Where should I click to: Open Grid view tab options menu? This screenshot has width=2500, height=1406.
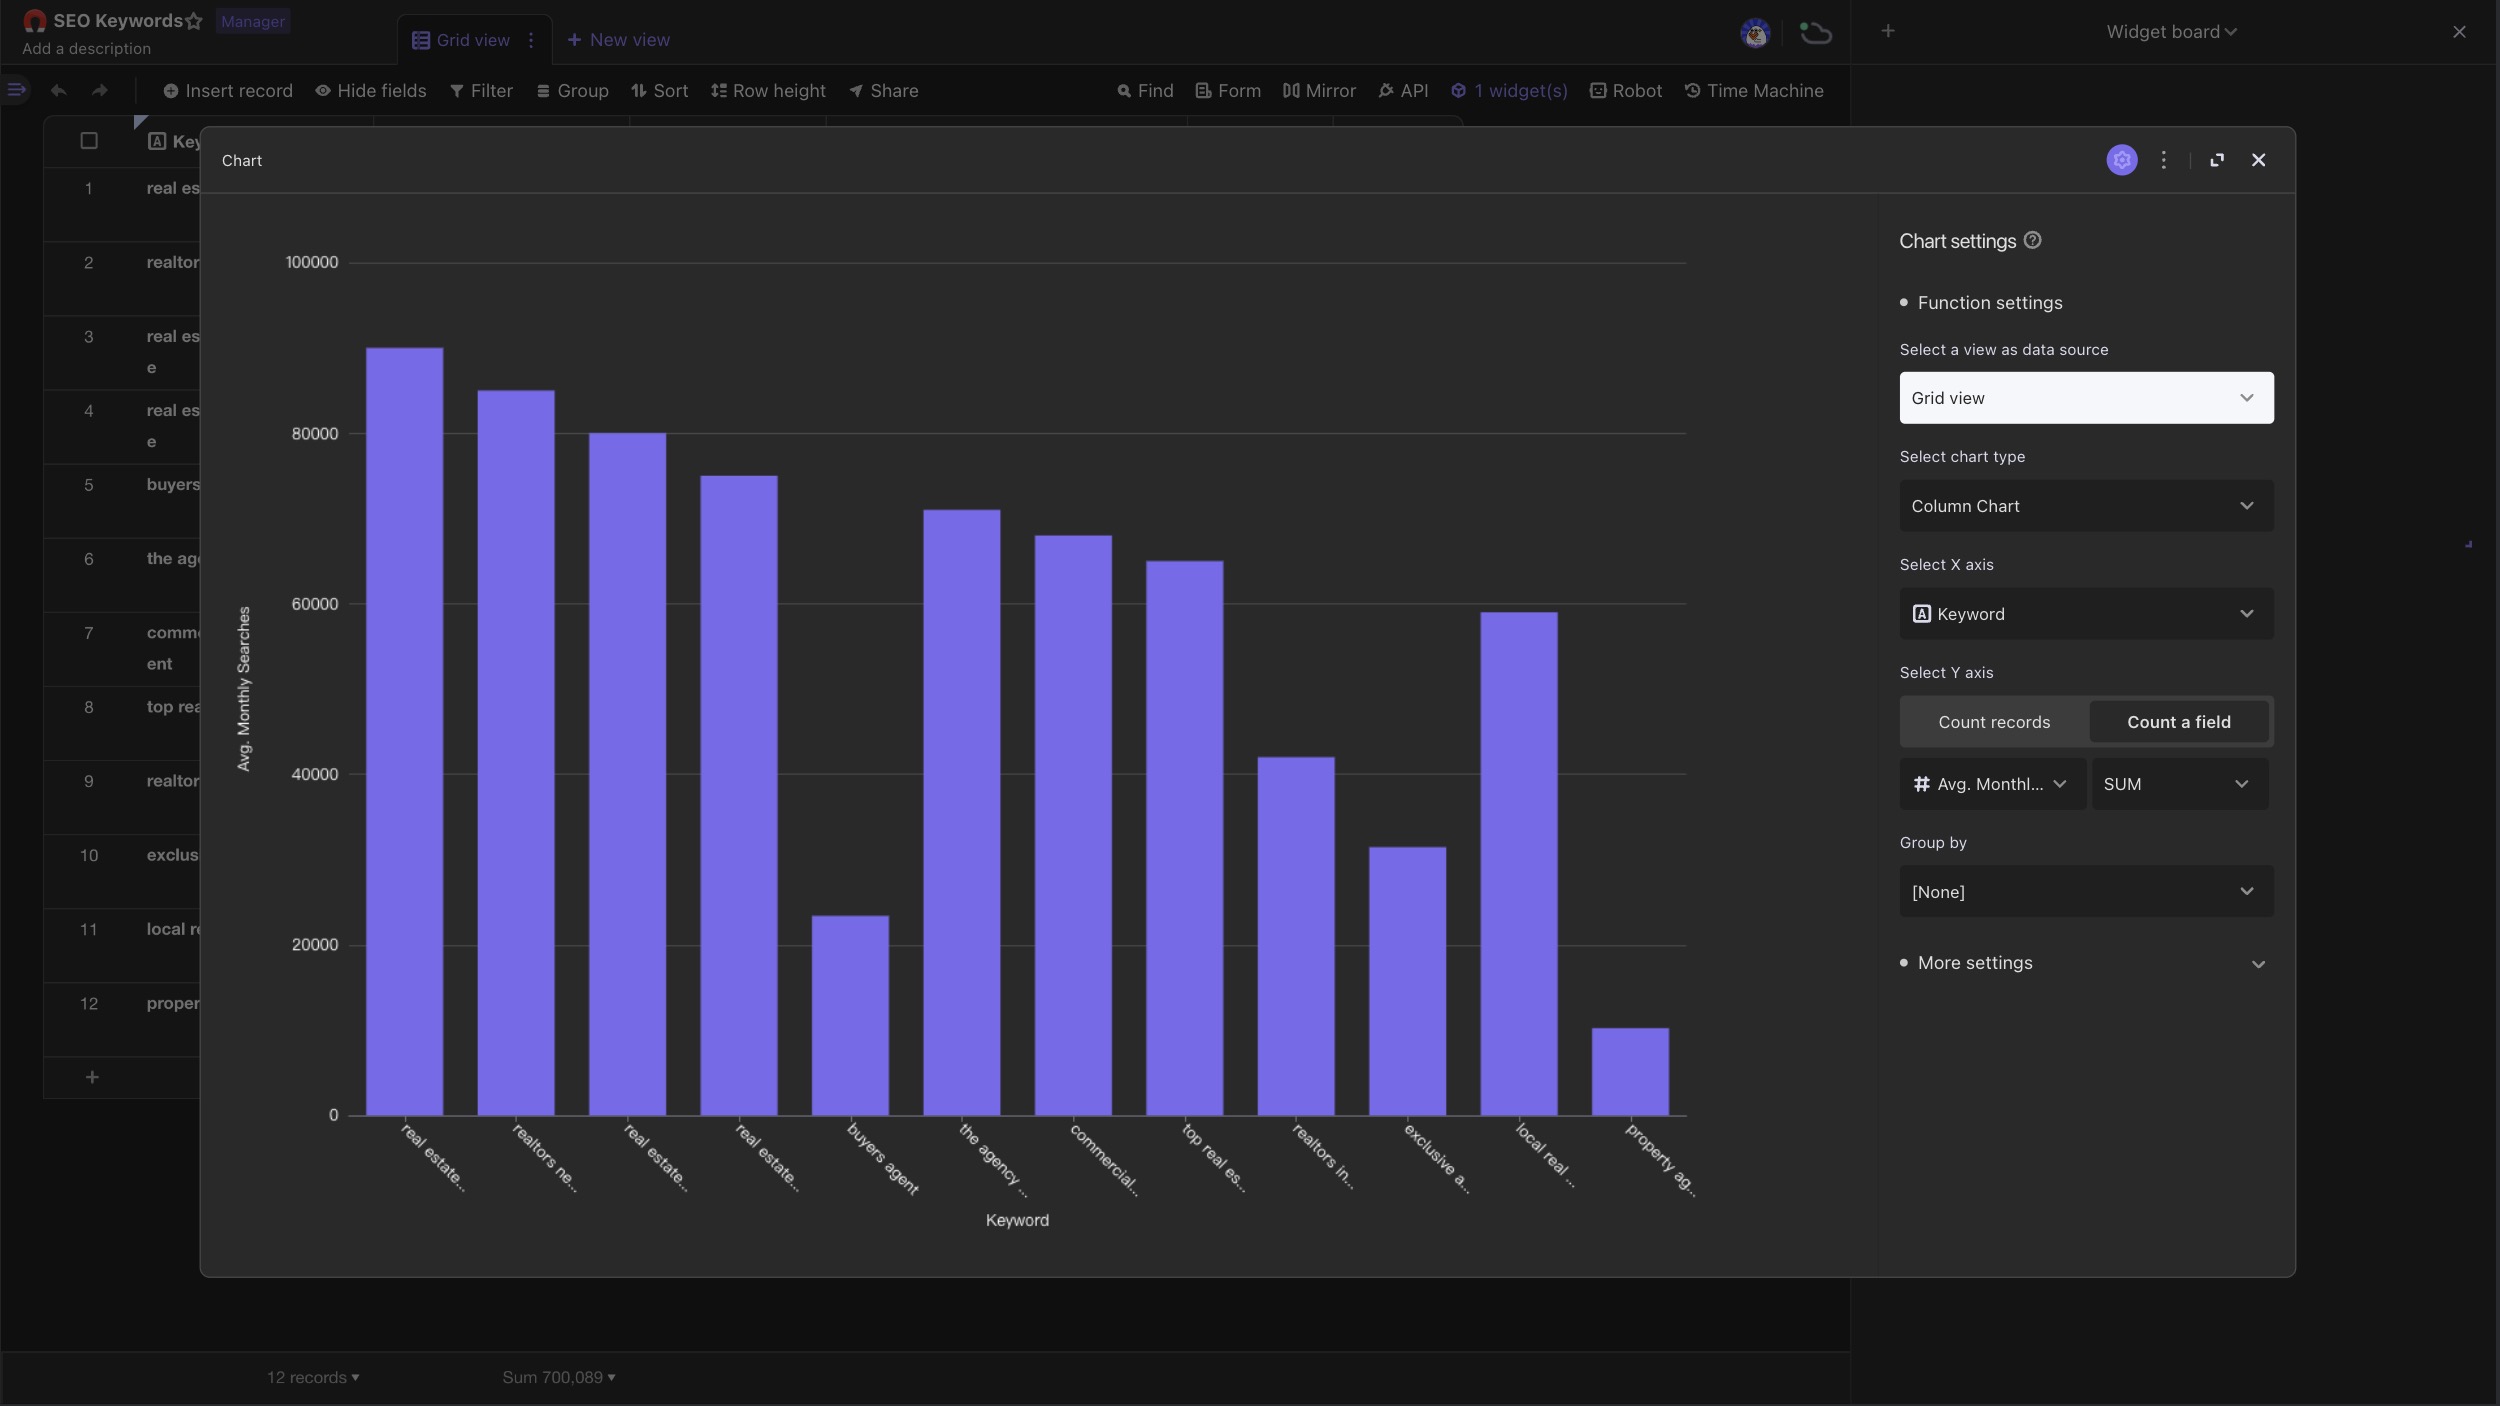tap(531, 40)
